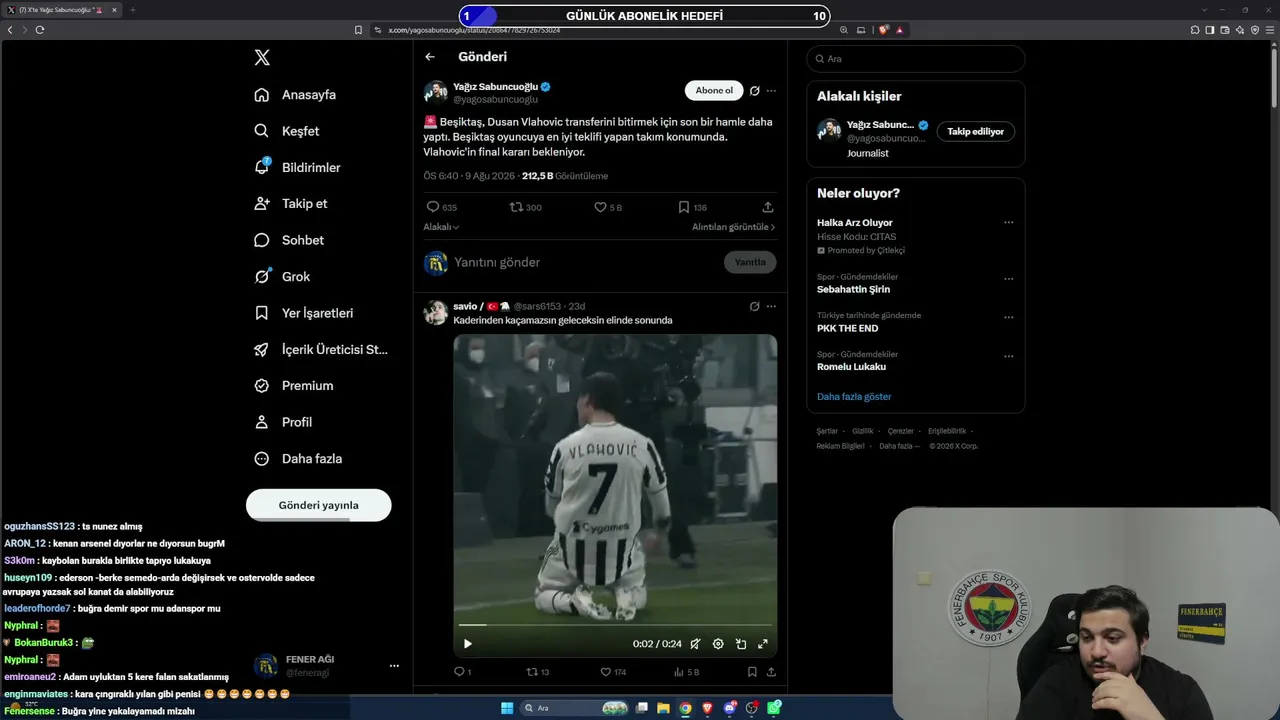
Task: Reload the browser page
Action: tap(40, 30)
